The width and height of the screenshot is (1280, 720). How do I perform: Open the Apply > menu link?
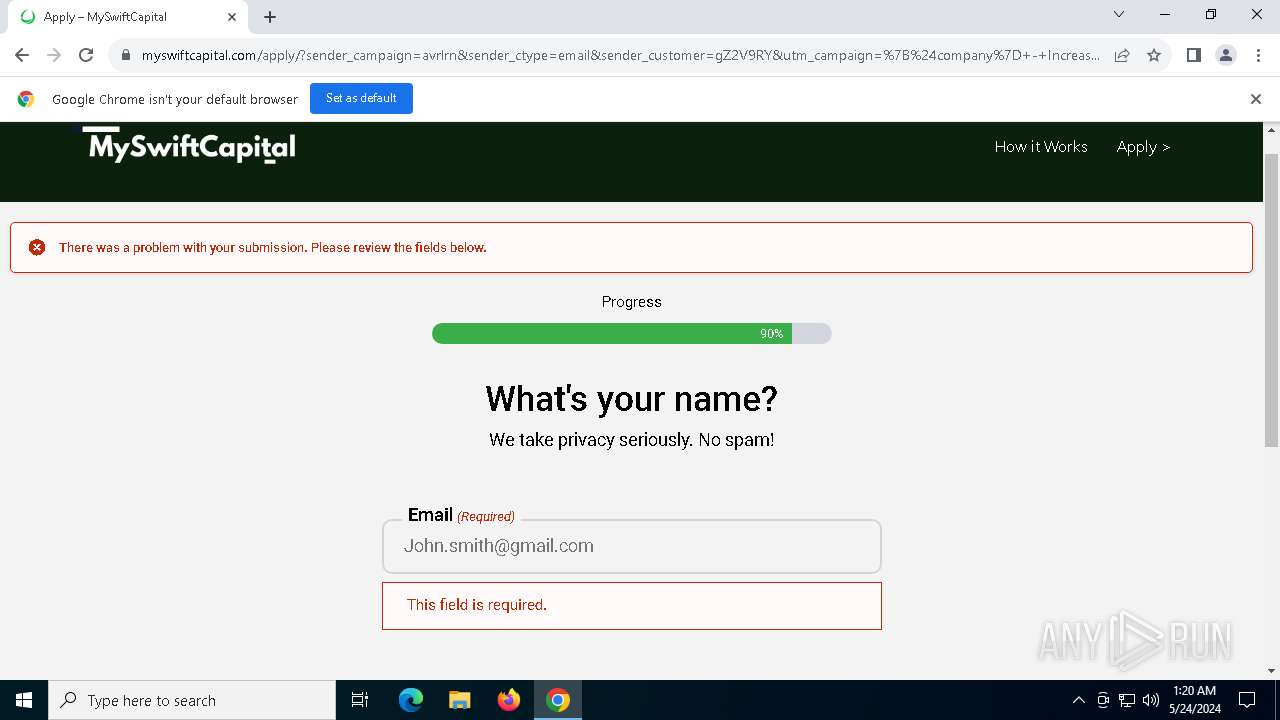point(1143,147)
